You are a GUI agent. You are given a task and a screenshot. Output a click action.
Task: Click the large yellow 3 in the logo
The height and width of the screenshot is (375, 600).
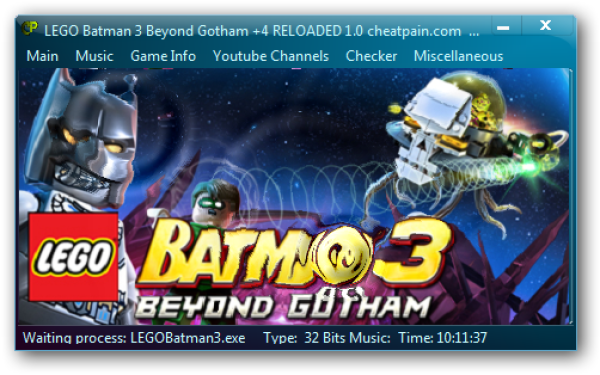413,253
